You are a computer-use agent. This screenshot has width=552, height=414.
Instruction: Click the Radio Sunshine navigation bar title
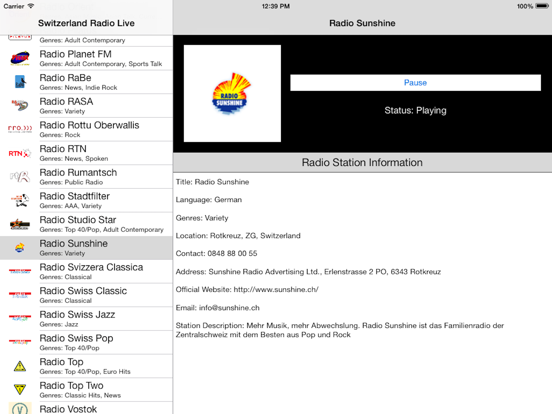pos(362,23)
